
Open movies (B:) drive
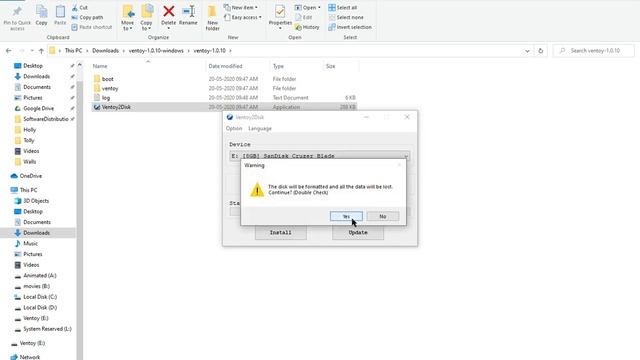pyautogui.click(x=36, y=286)
